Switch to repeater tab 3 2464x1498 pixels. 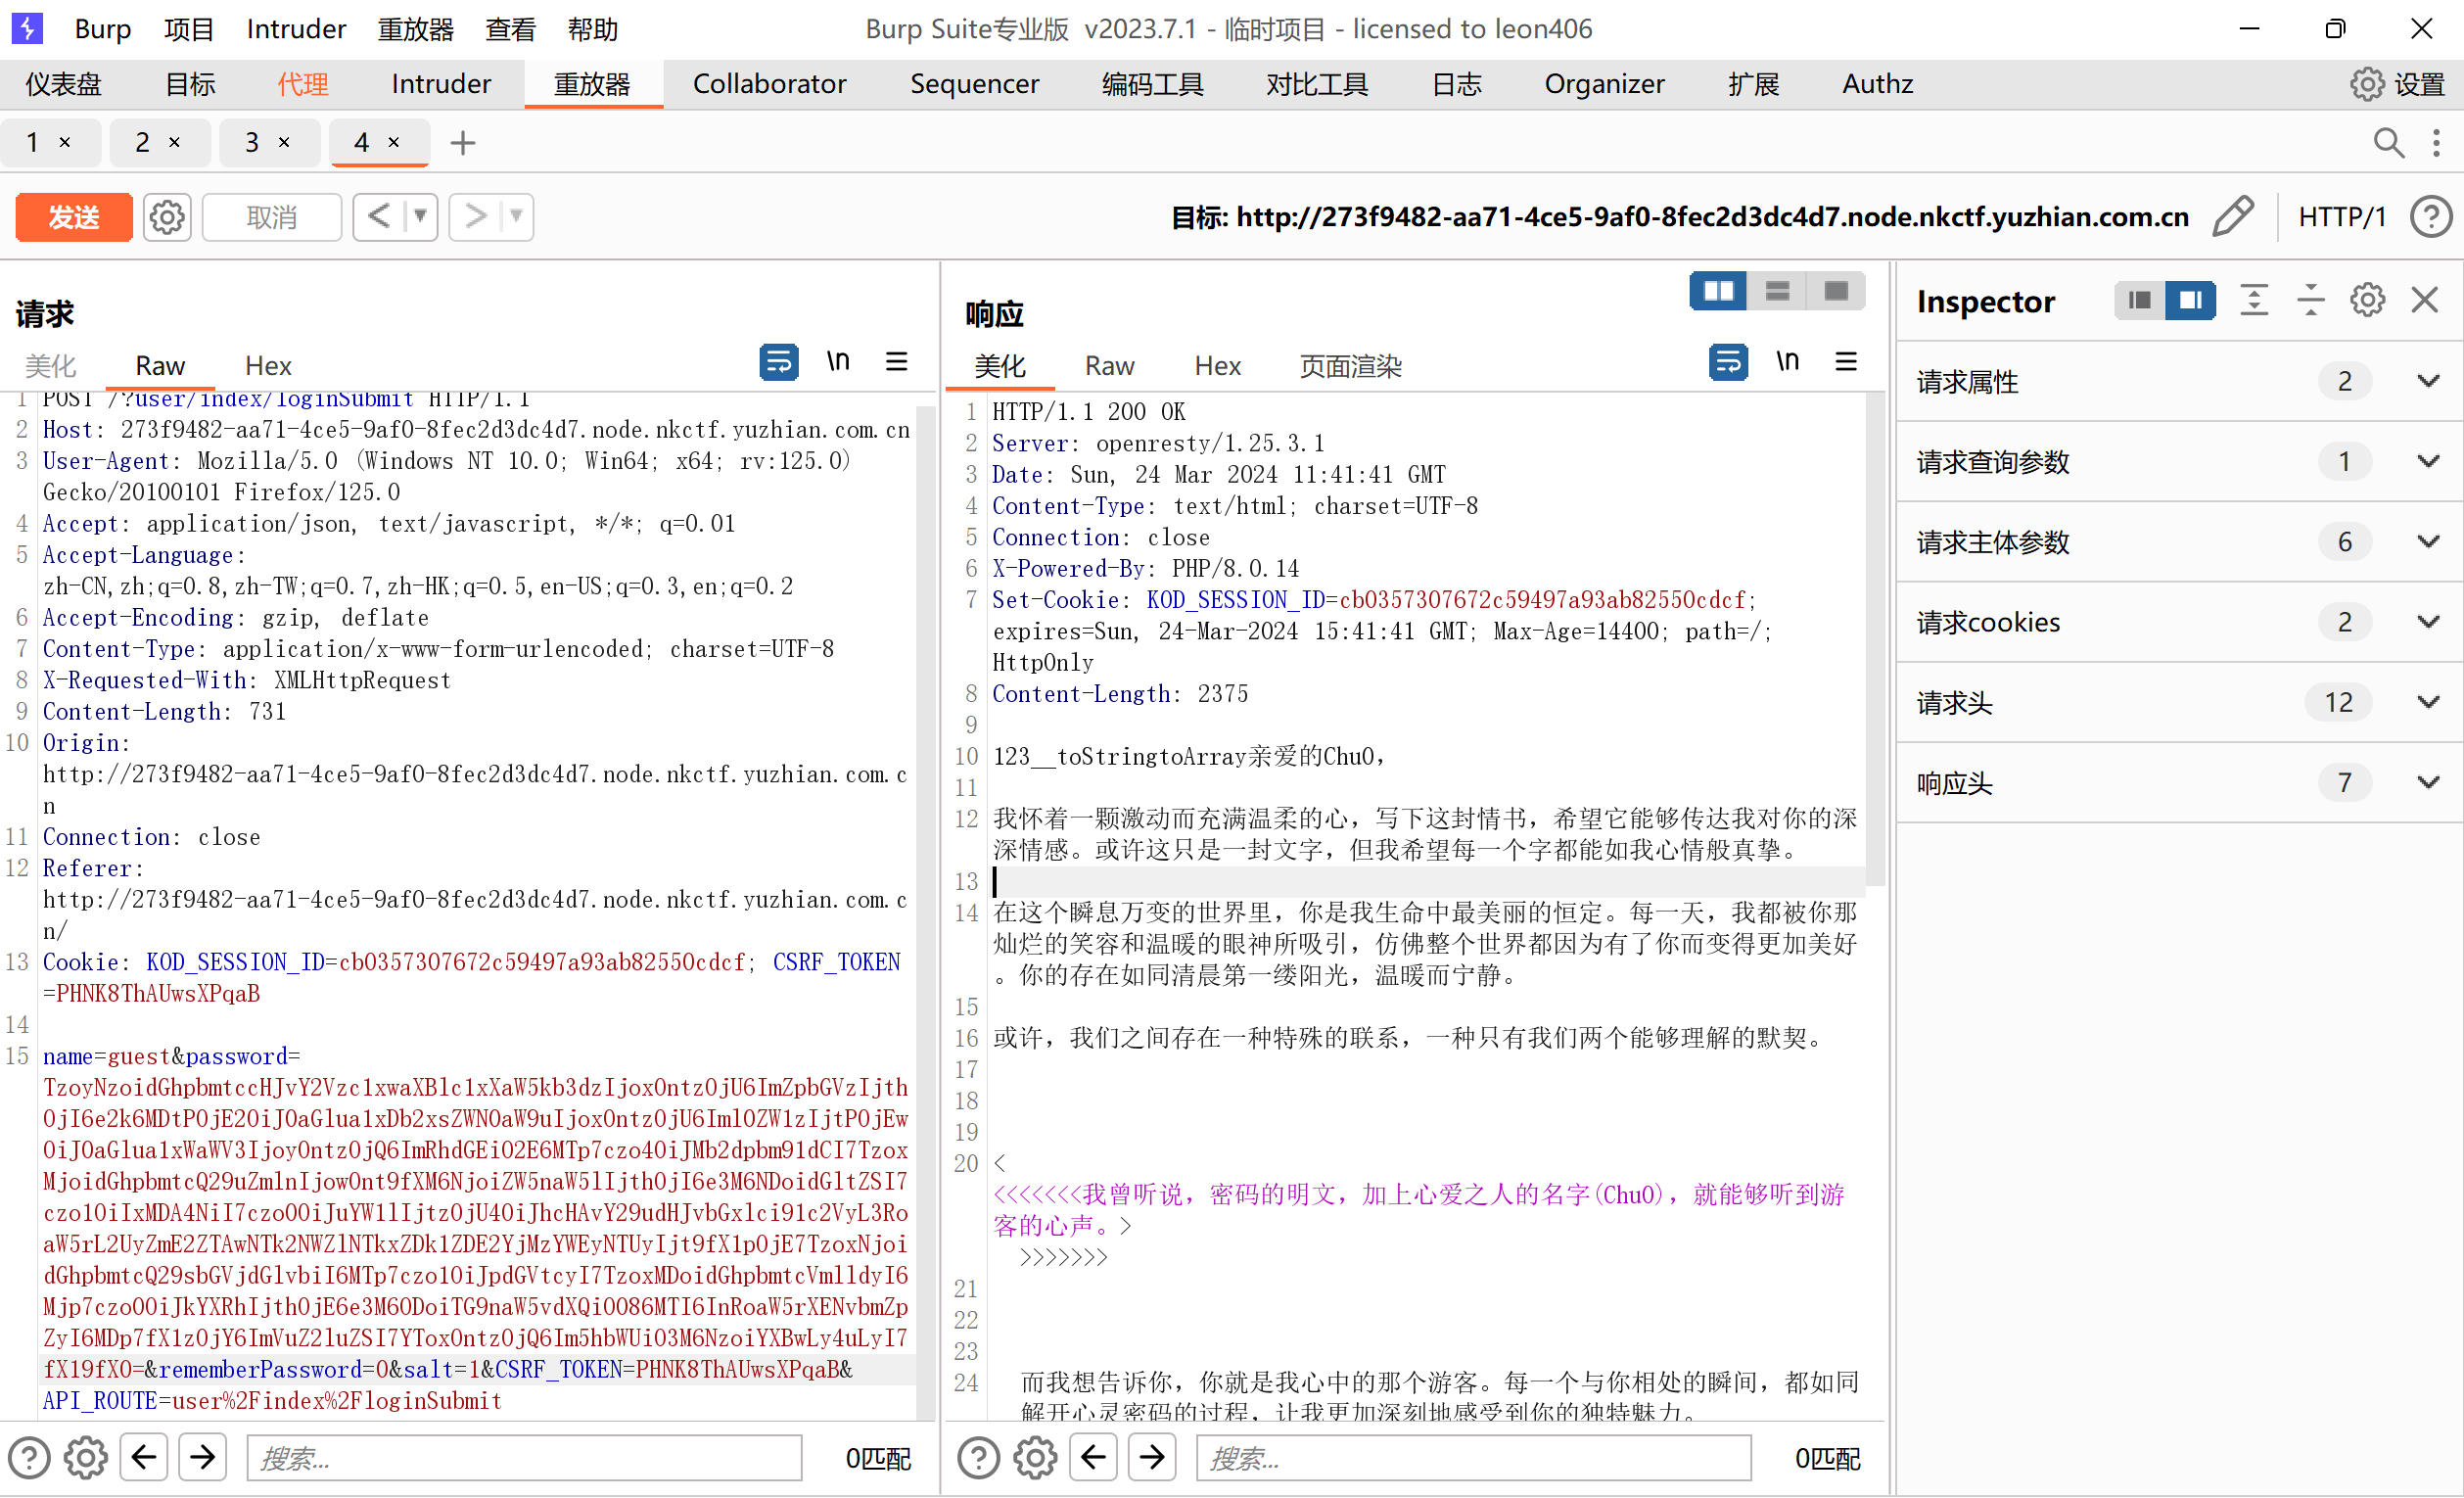pyautogui.click(x=252, y=142)
